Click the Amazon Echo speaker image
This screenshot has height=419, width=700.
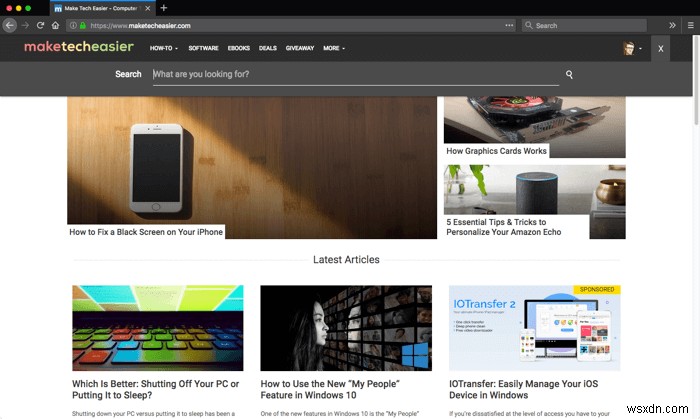(x=534, y=190)
